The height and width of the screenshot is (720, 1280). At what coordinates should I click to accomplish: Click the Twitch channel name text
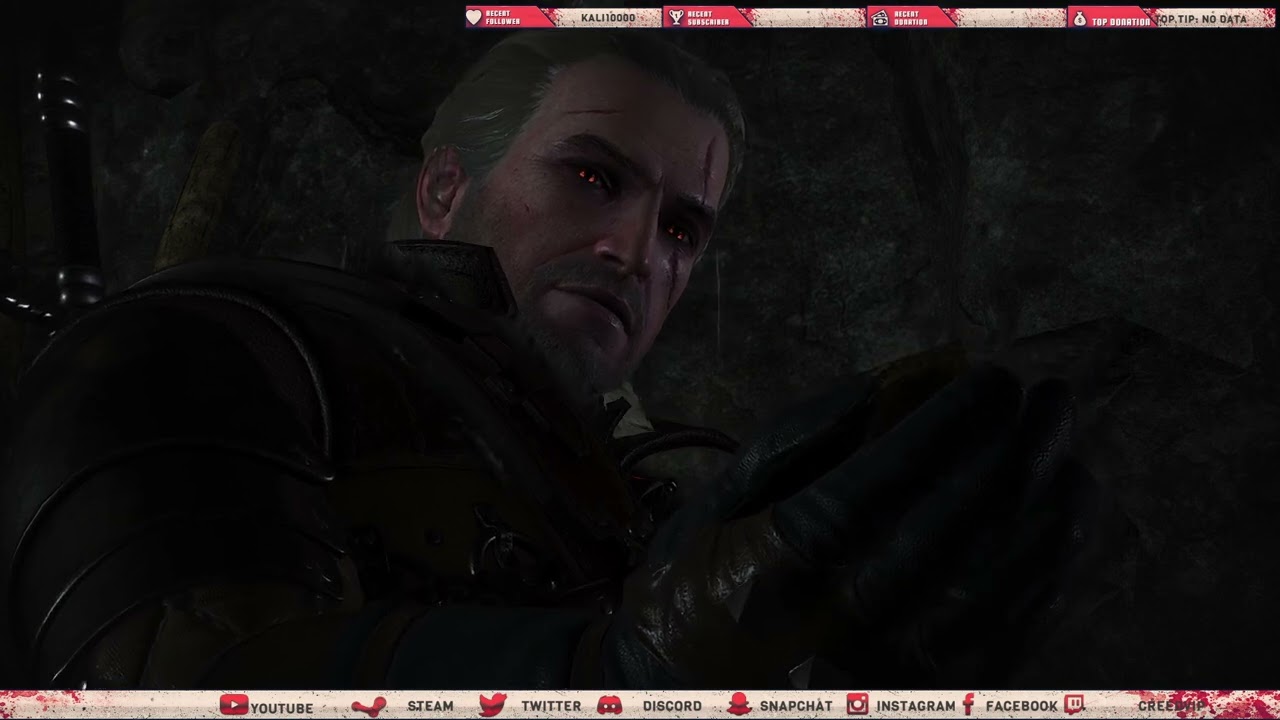[x=1172, y=706]
